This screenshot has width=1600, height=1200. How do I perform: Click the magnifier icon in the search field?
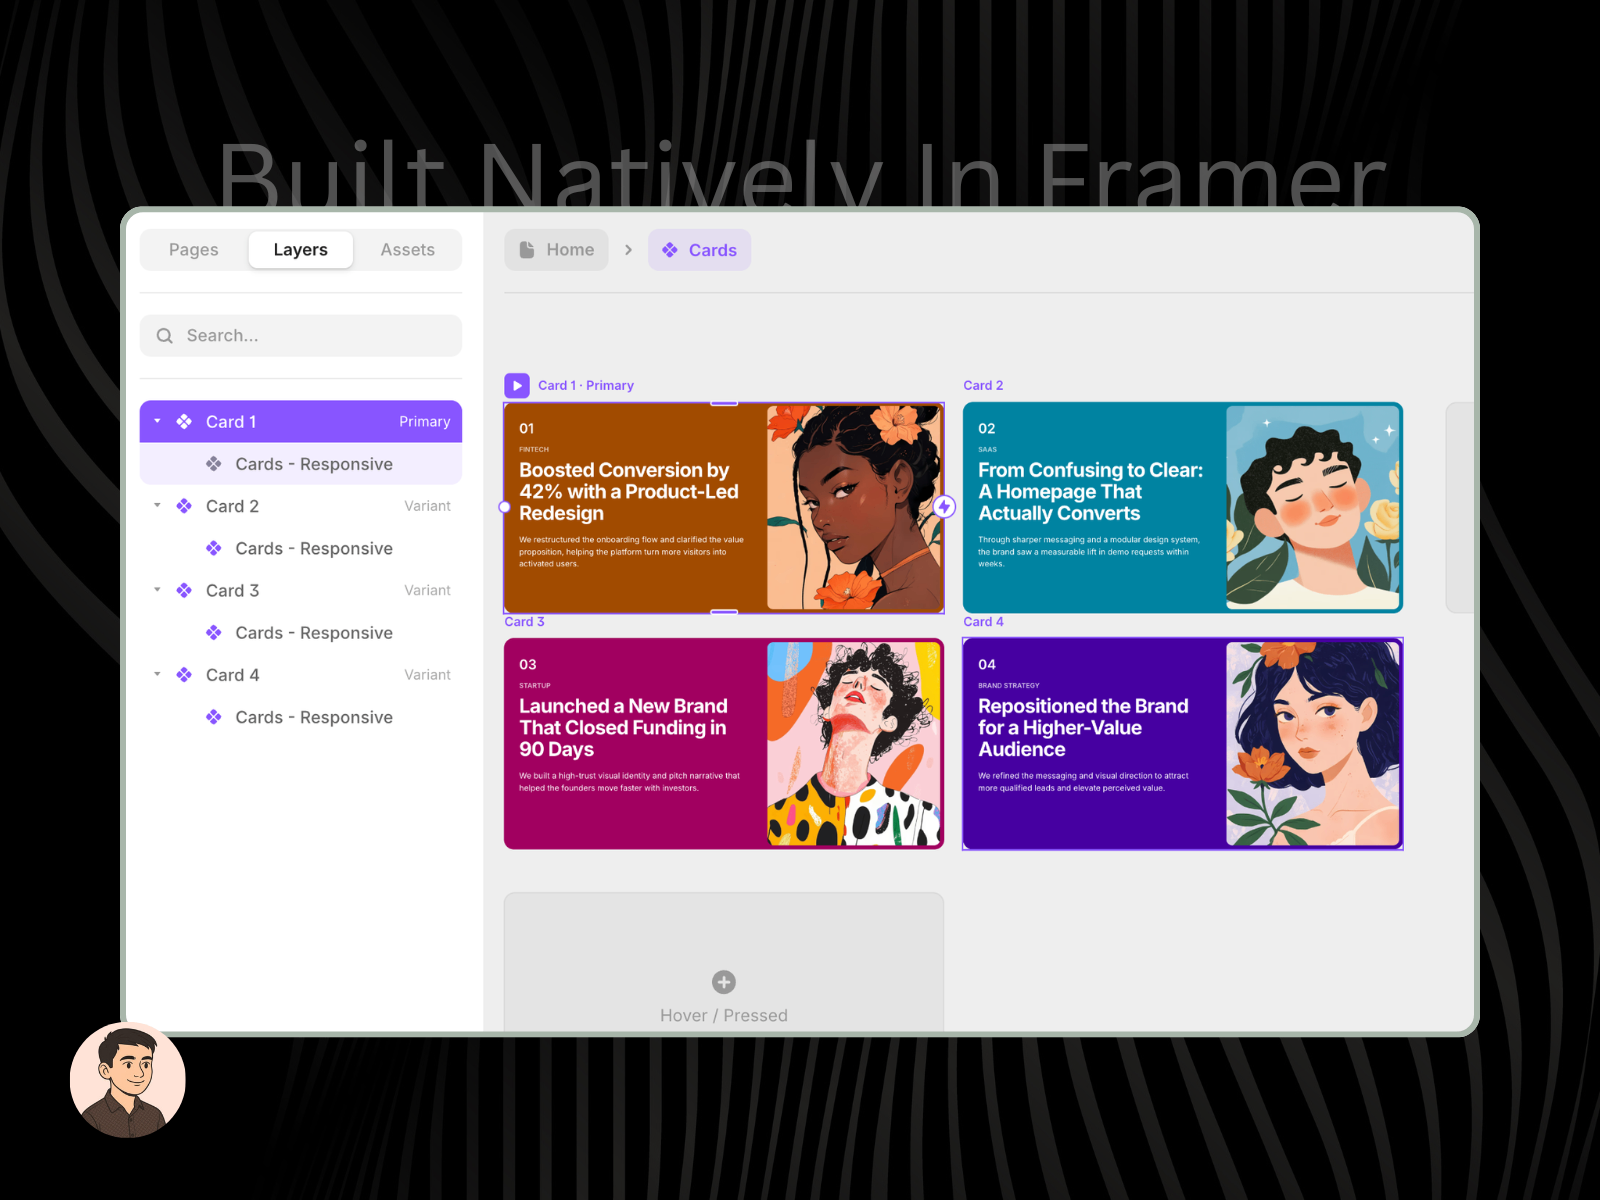165,336
